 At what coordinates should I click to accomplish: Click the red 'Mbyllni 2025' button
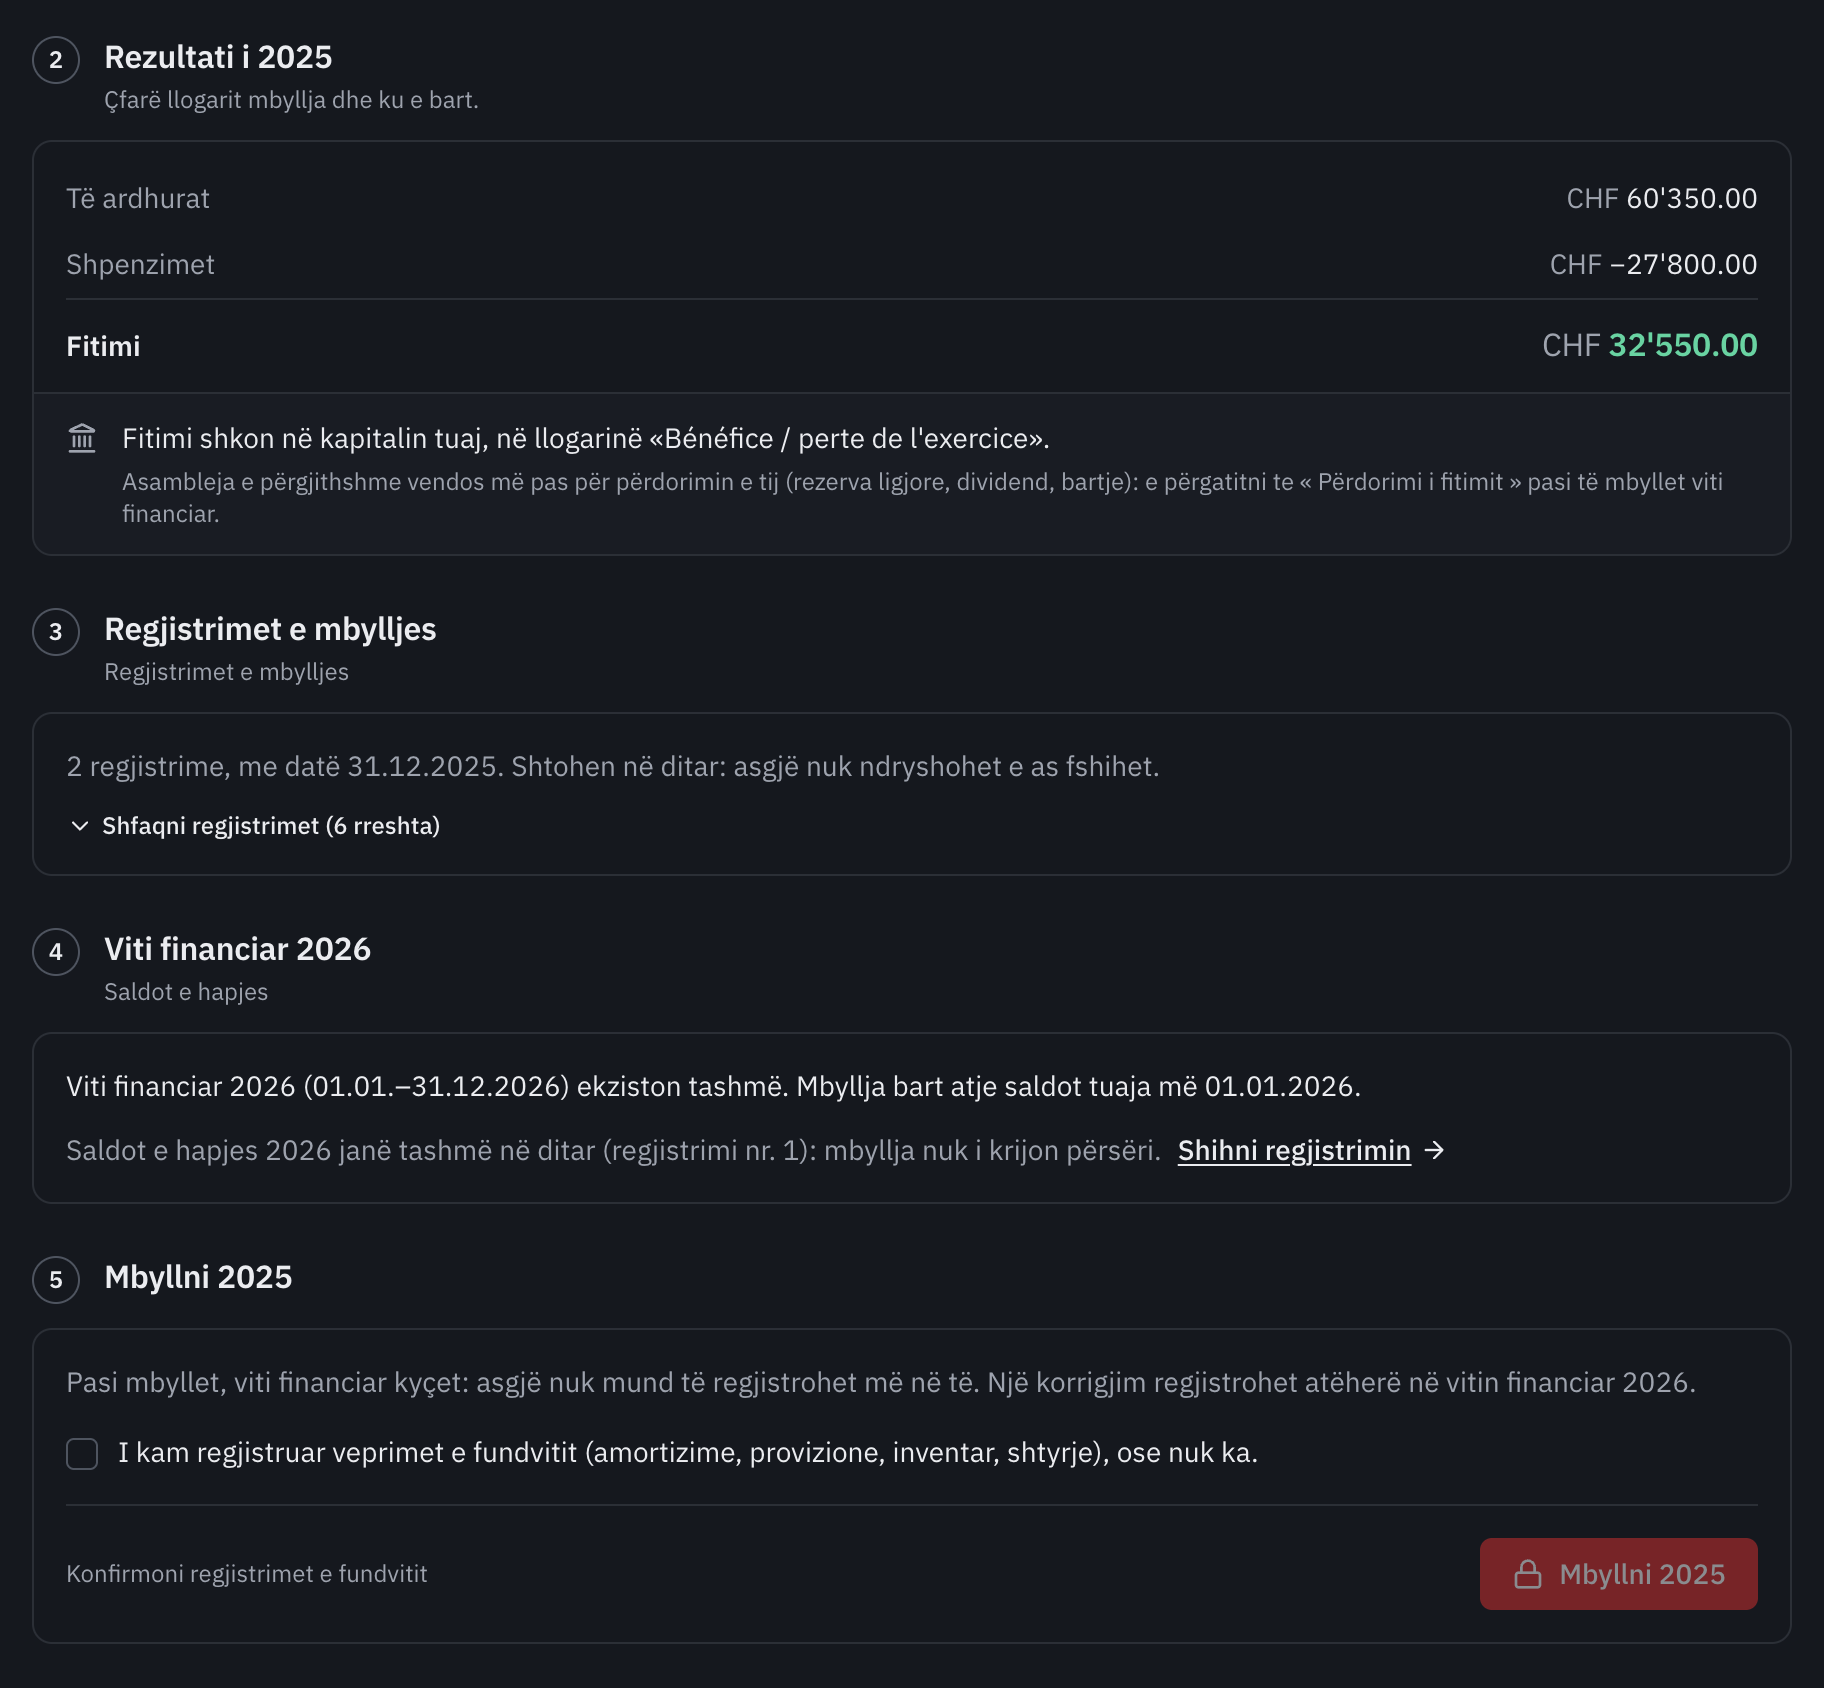coord(1618,1574)
